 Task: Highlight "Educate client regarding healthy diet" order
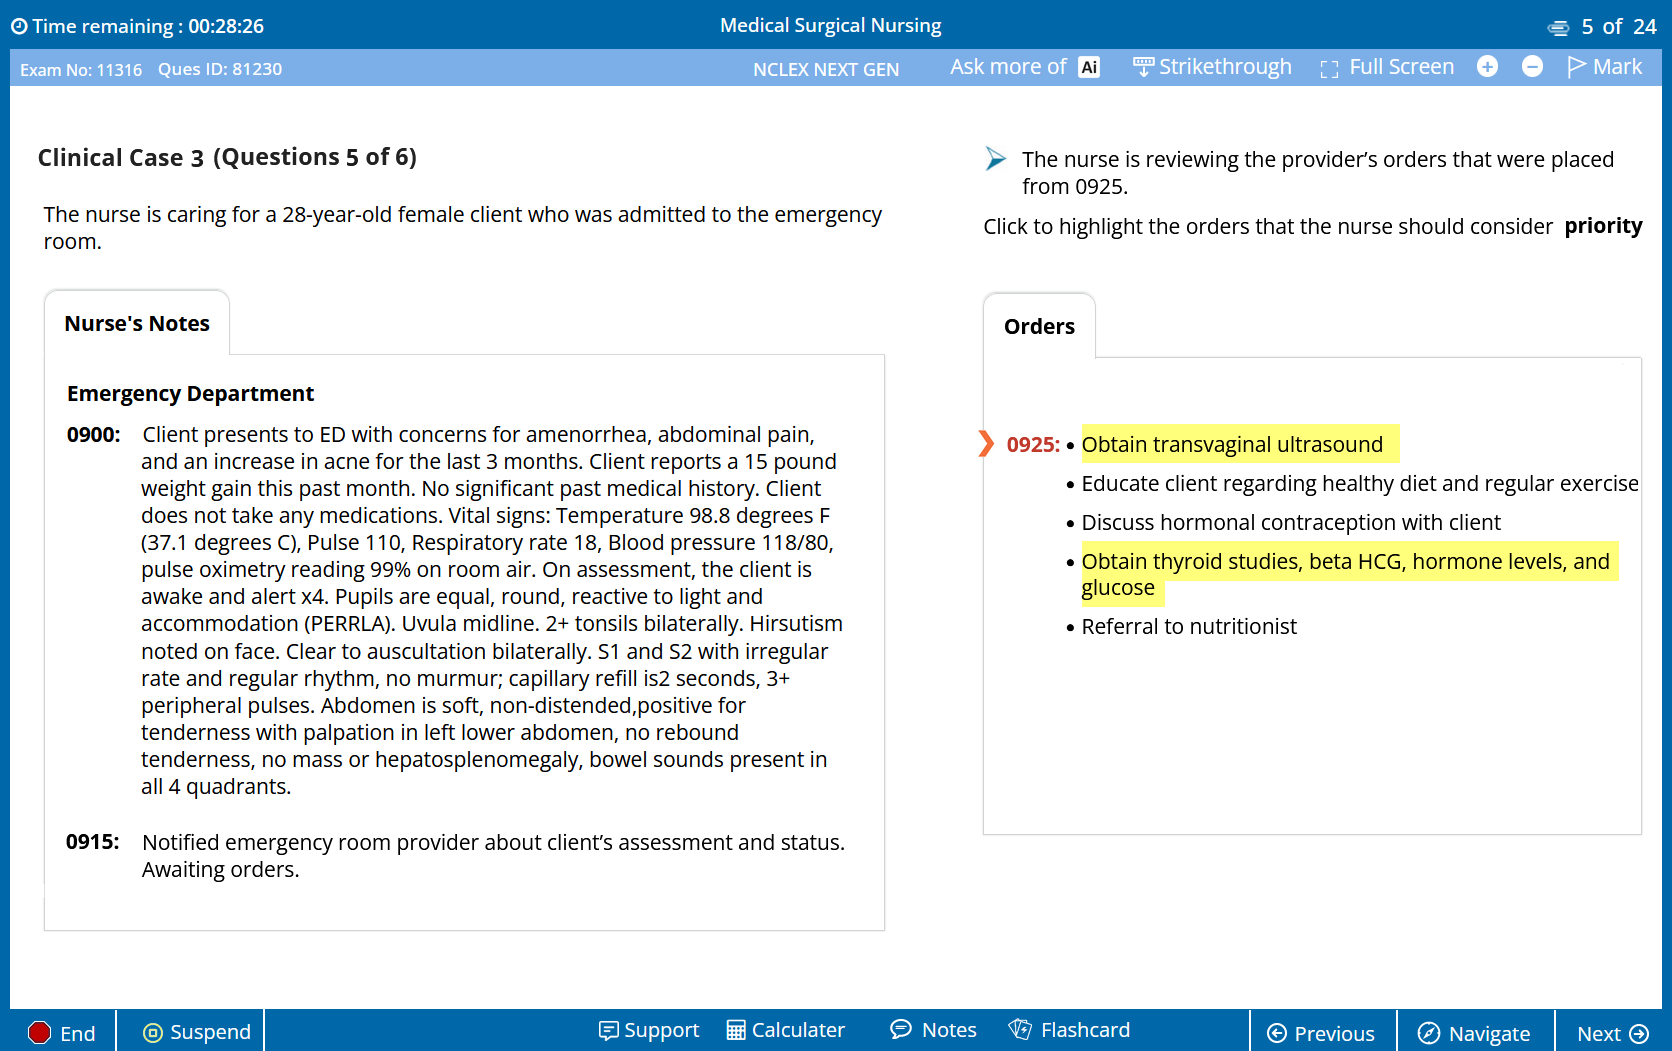(x=1360, y=483)
